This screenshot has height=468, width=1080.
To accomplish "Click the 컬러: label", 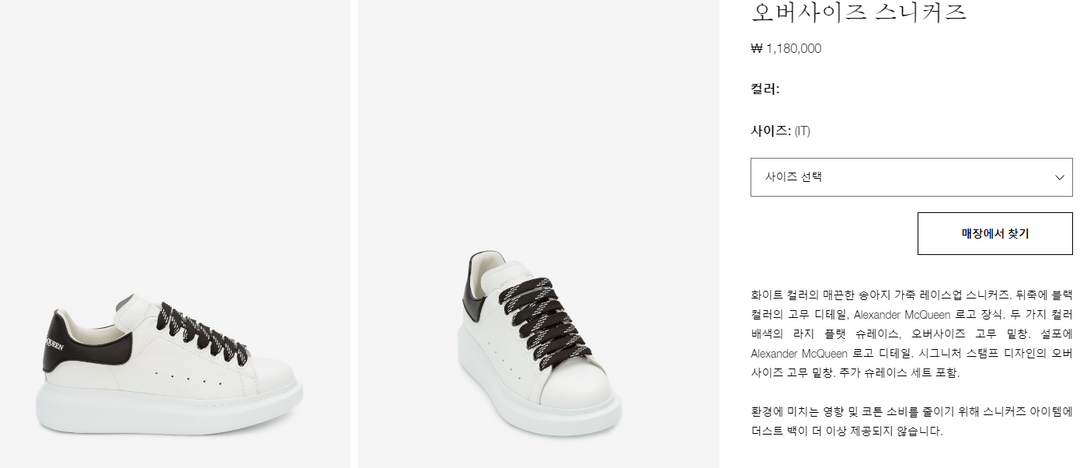I will click(765, 89).
